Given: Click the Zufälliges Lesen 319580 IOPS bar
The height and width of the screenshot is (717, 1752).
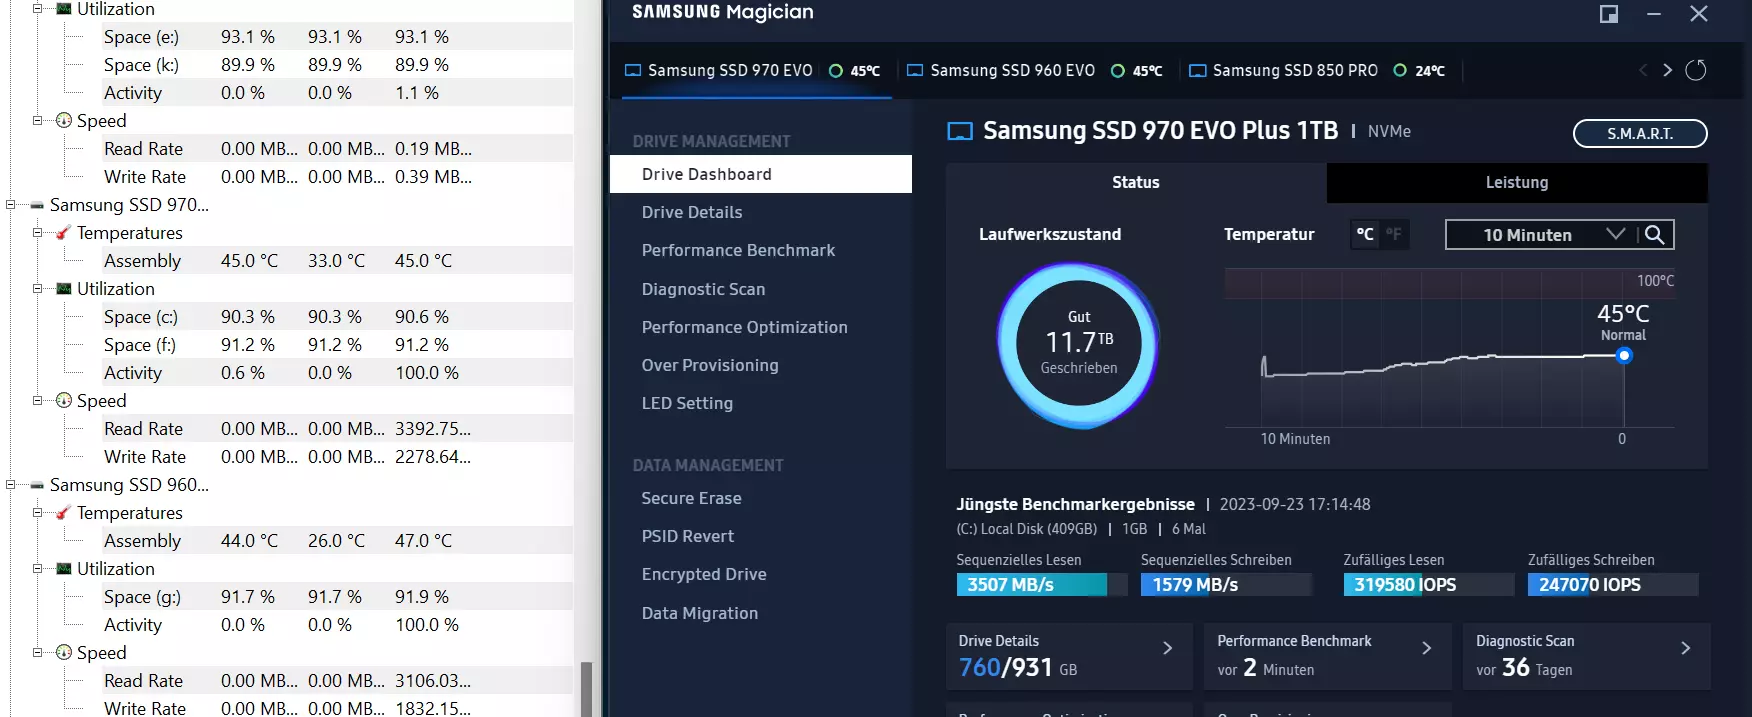Looking at the screenshot, I should [x=1429, y=584].
